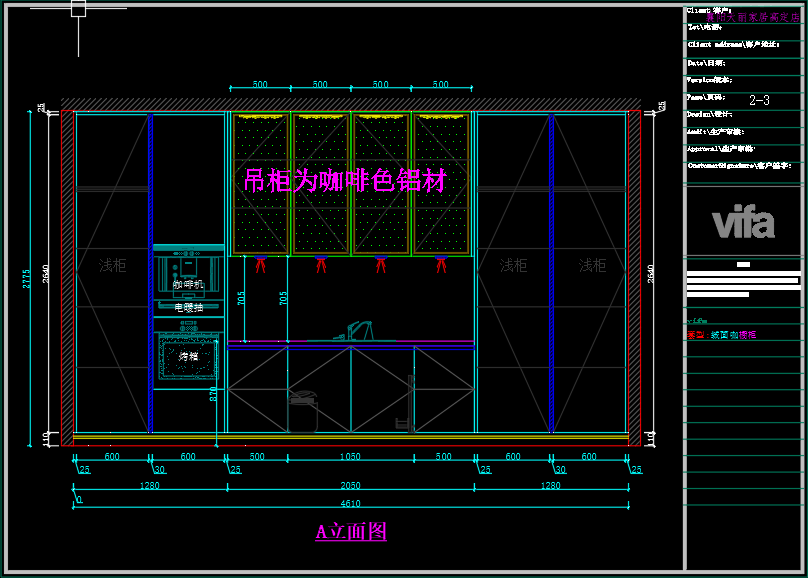Select the leftmost red spotlight under wall cabinet
This screenshot has height=578, width=808.
261,264
